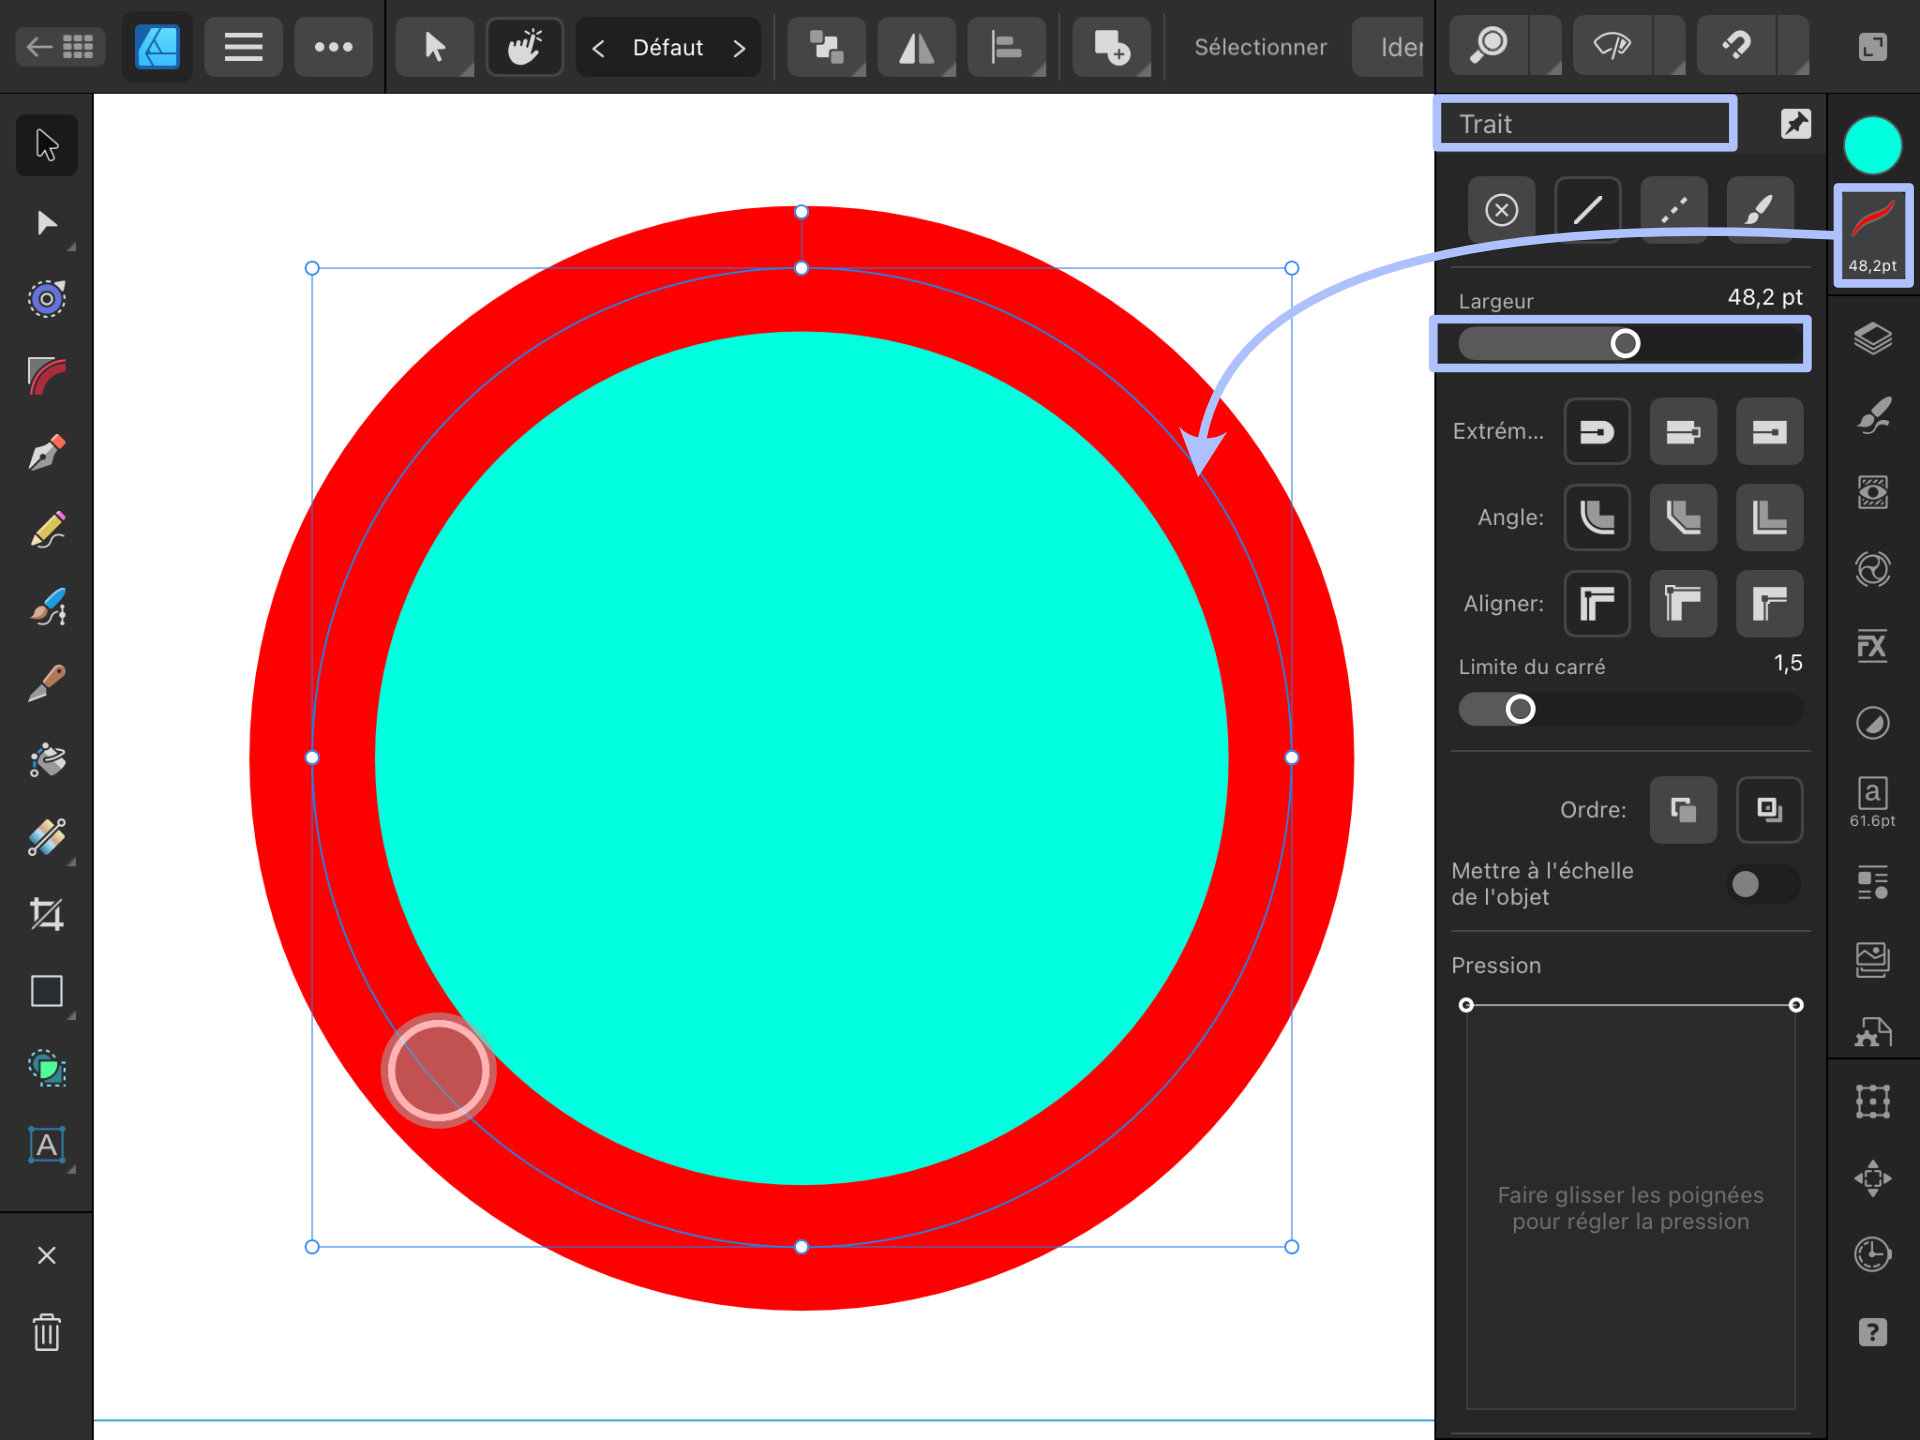Select the Move tool arrow
This screenshot has height=1440, width=1920.
(x=47, y=145)
